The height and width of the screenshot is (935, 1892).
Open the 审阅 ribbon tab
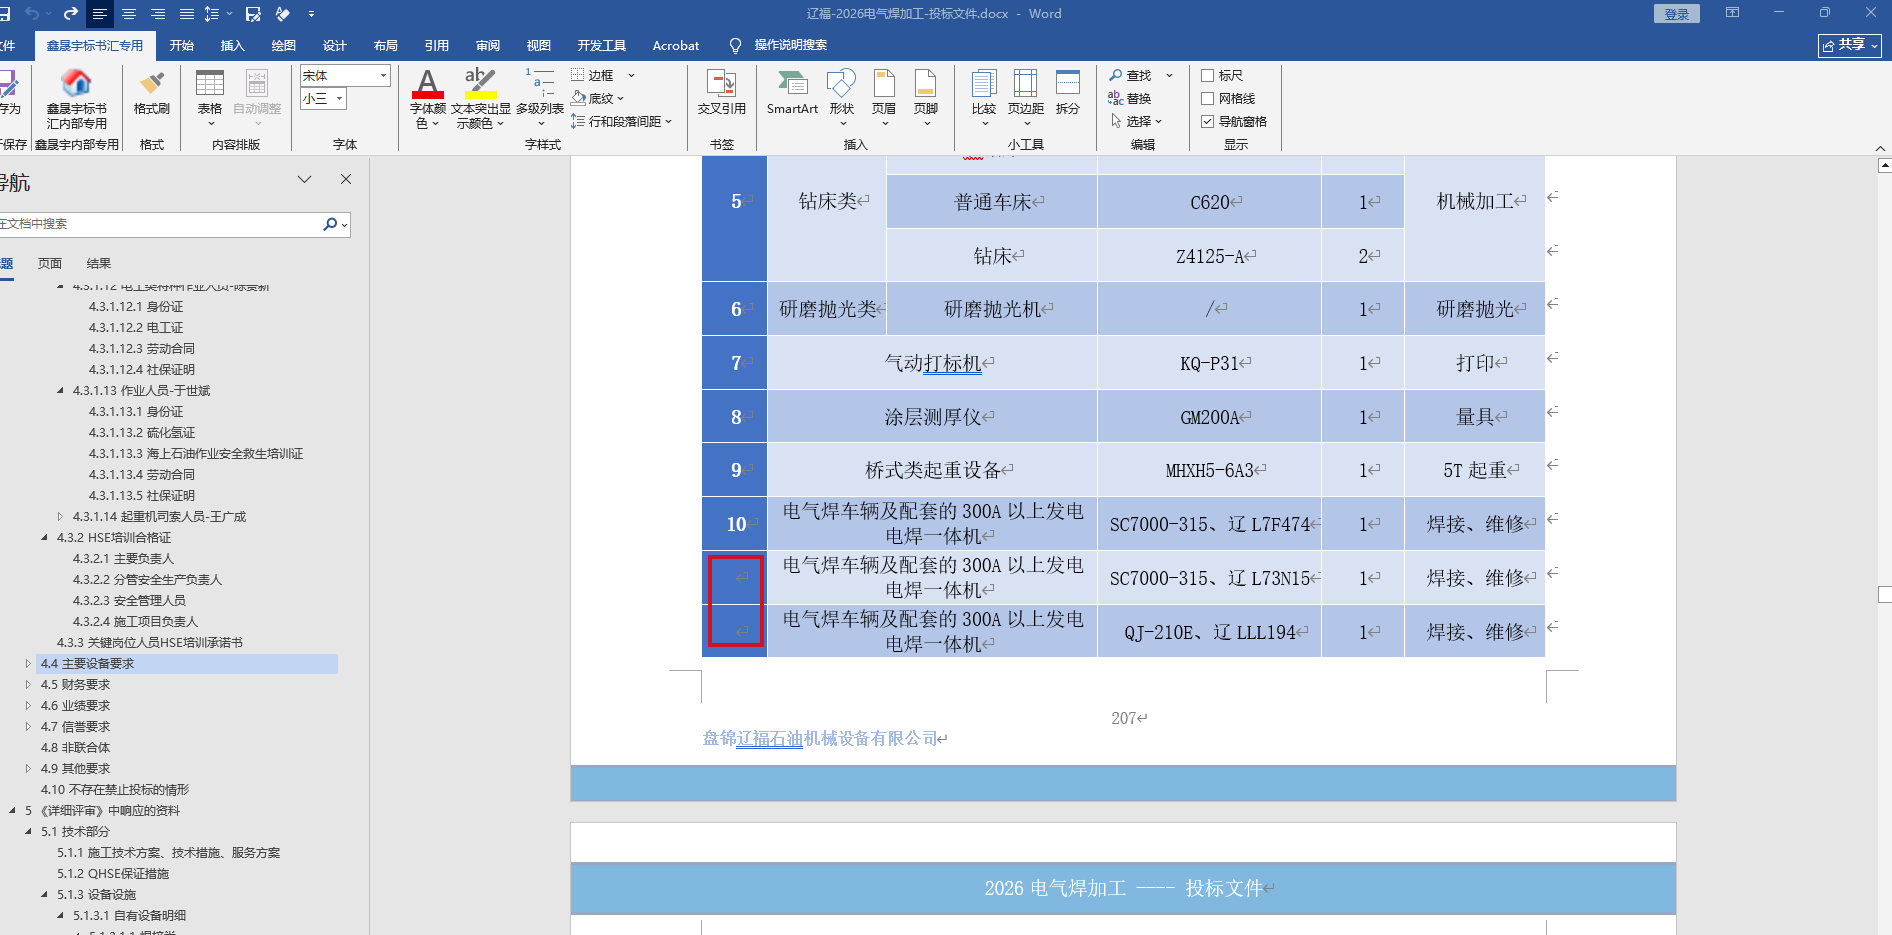click(488, 45)
